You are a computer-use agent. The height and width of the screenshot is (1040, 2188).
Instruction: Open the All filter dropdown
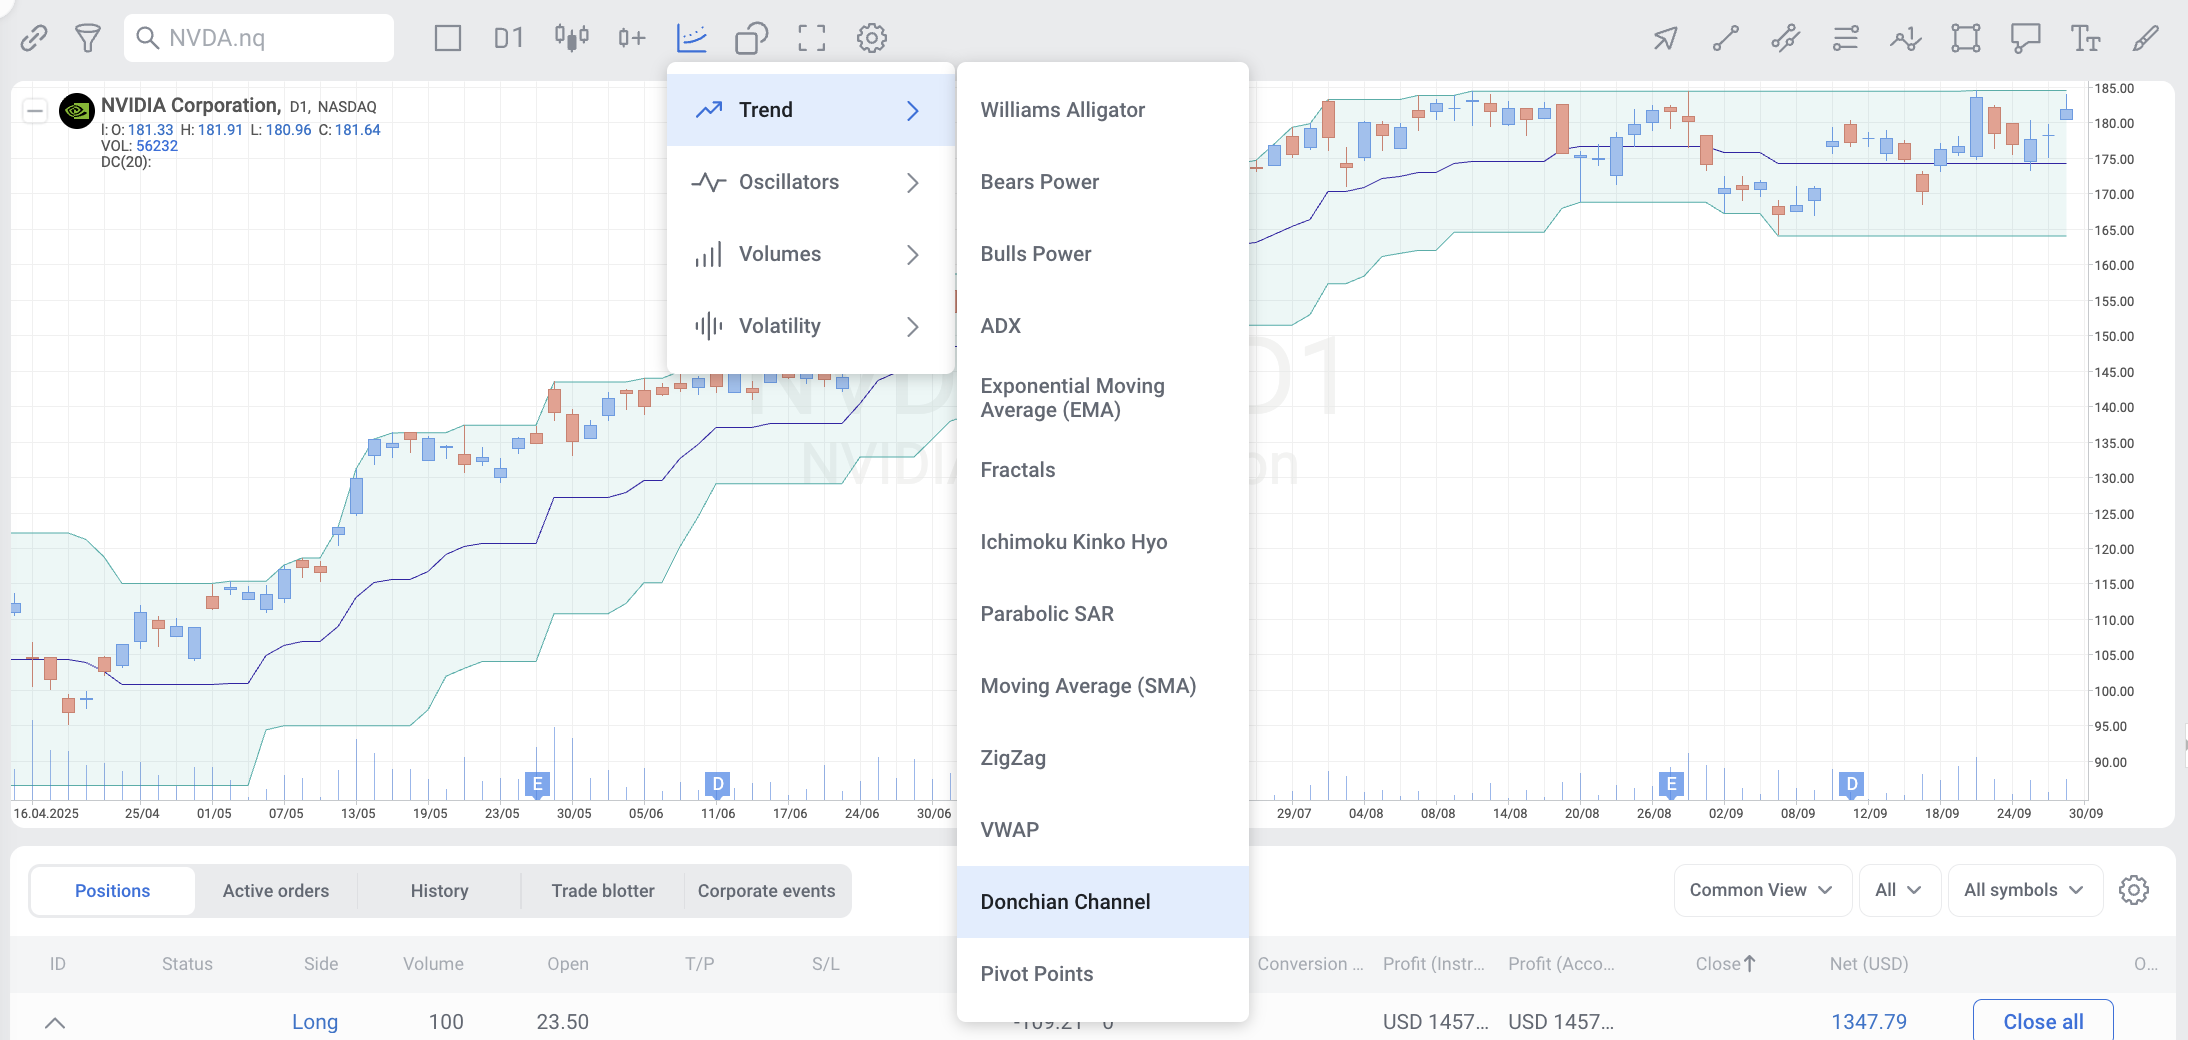coord(1899,890)
